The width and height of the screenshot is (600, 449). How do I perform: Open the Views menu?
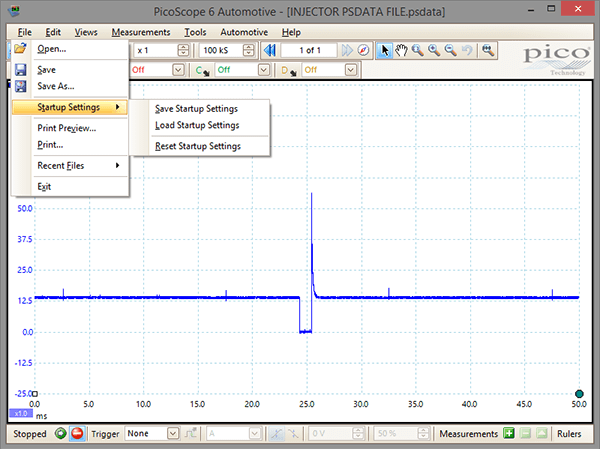click(x=86, y=32)
